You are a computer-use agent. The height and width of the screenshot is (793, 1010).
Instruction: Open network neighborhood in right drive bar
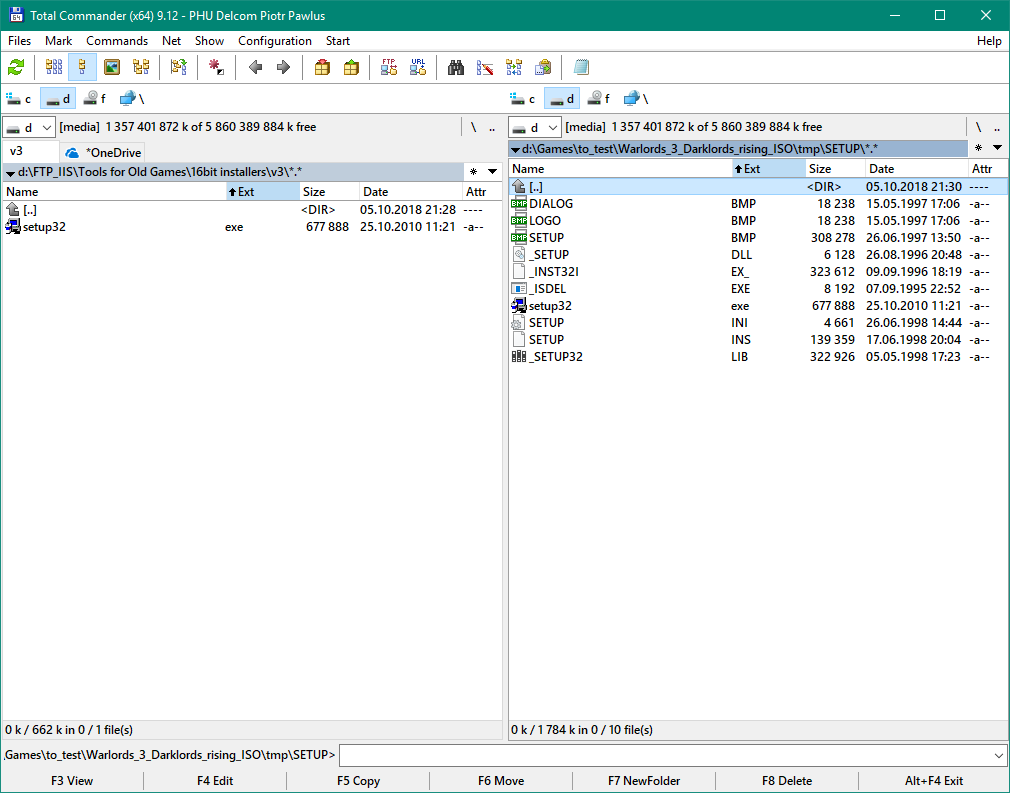[x=636, y=99]
